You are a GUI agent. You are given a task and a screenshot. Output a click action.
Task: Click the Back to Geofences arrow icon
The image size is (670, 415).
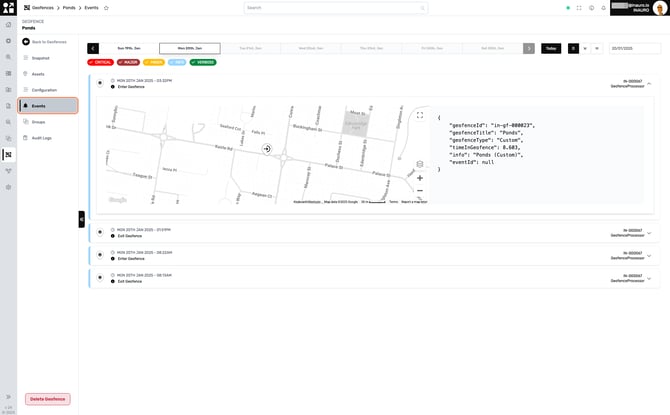[26, 41]
